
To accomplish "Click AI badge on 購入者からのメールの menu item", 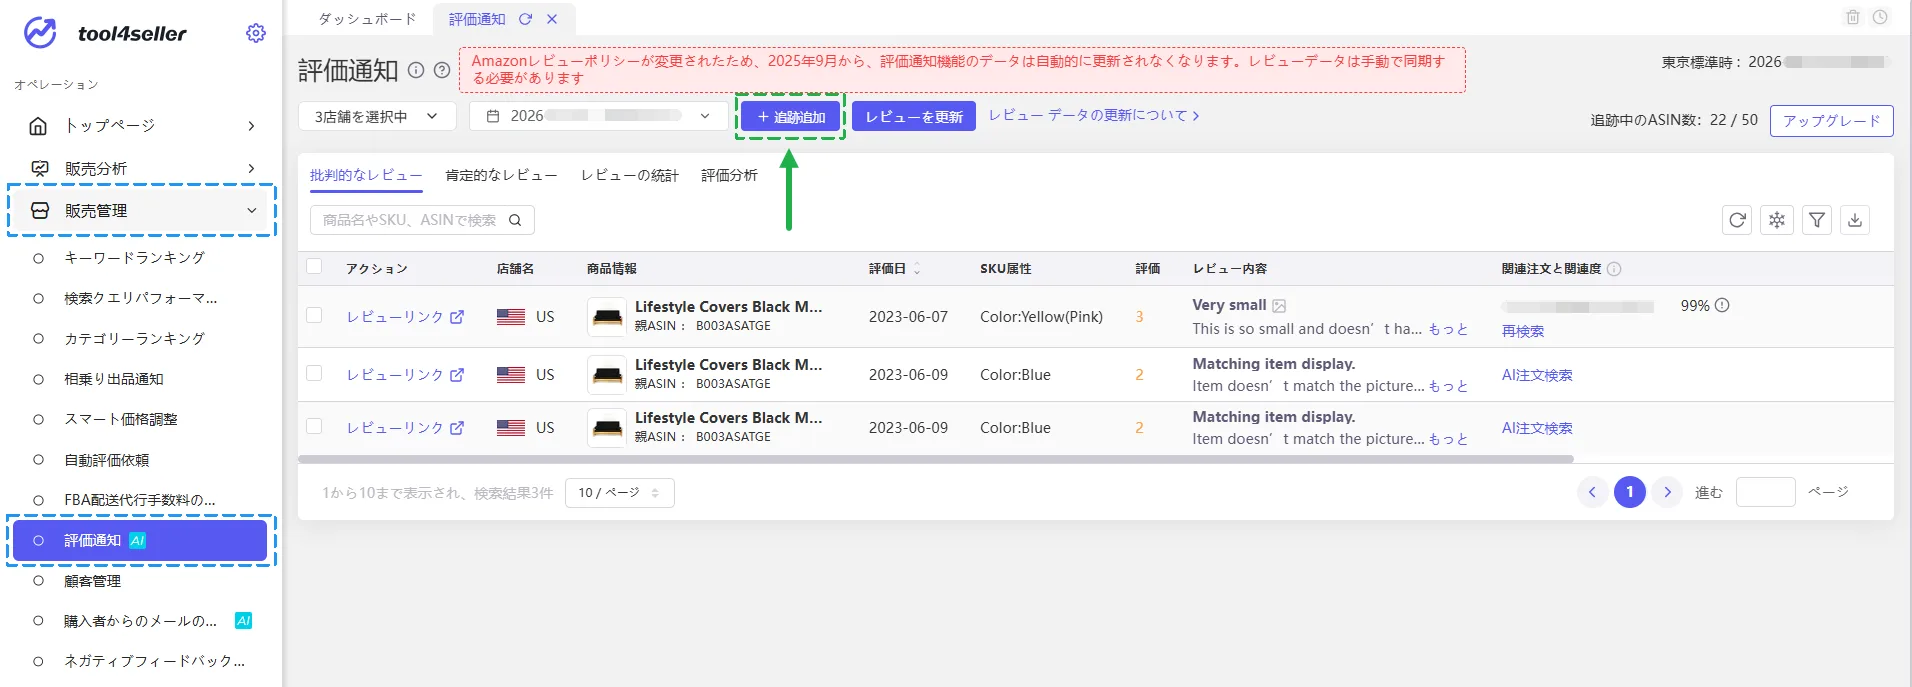I will click(243, 621).
